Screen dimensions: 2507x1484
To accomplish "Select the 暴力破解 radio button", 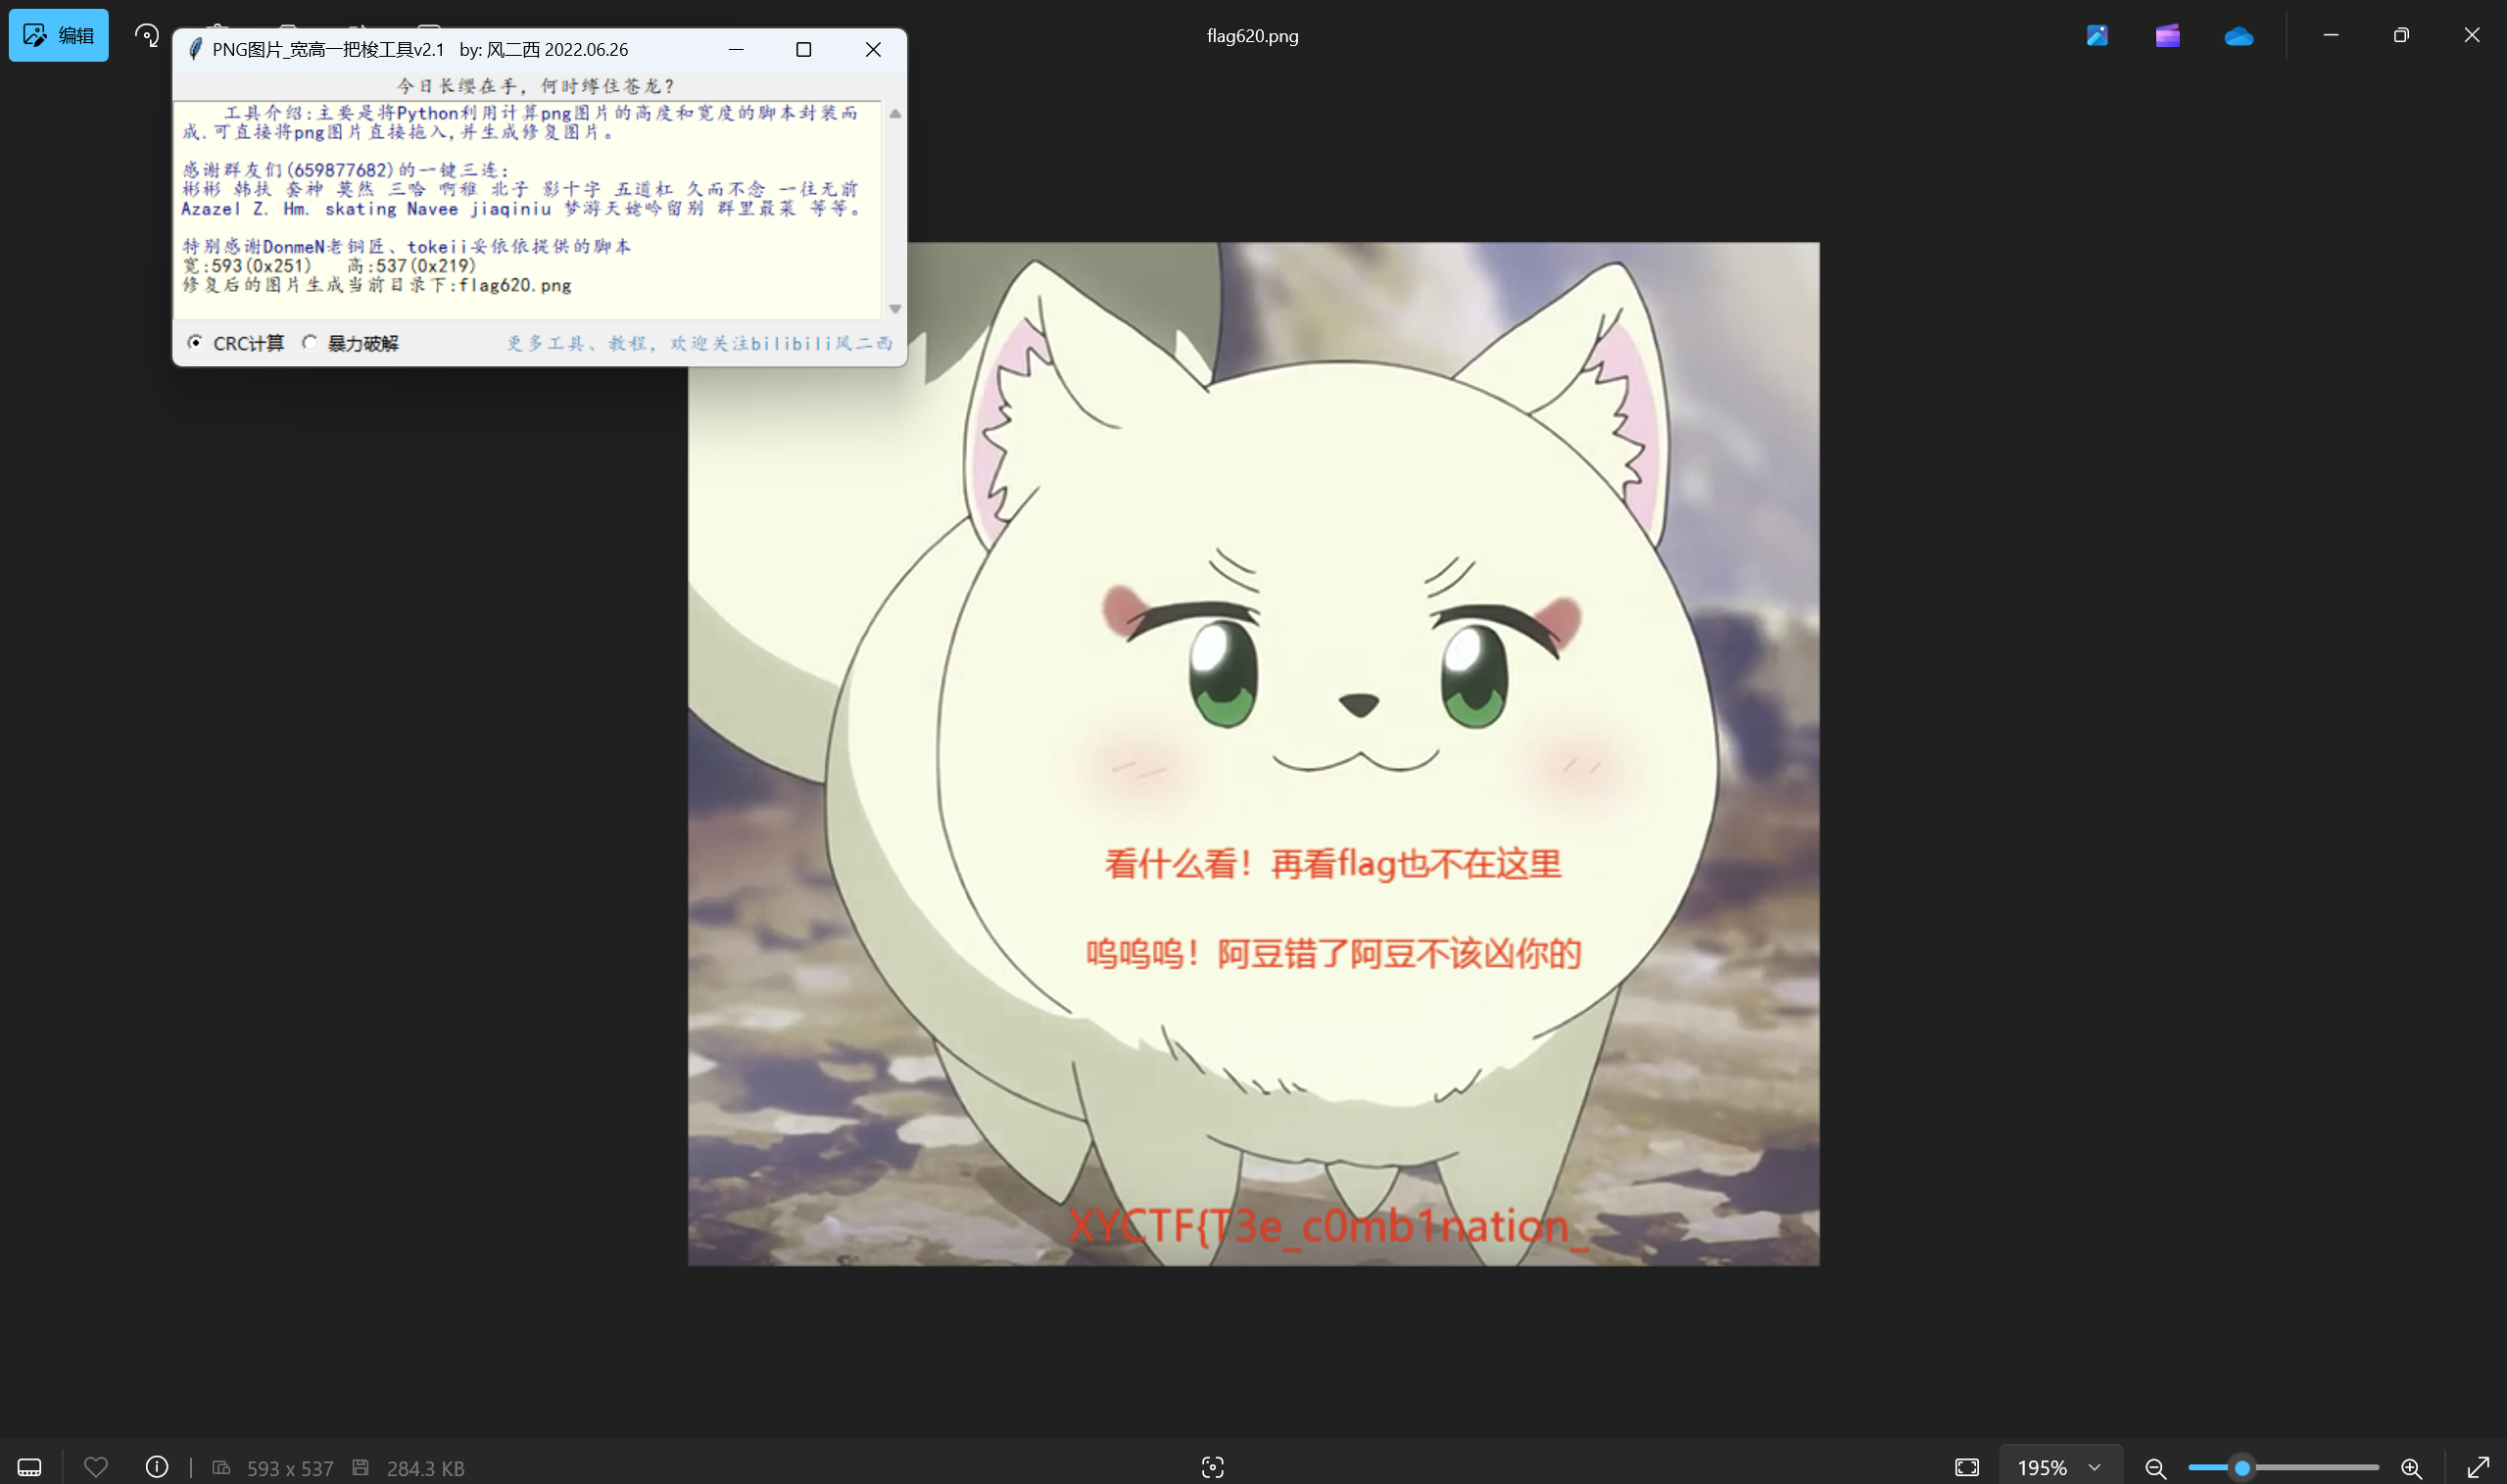I will [310, 343].
